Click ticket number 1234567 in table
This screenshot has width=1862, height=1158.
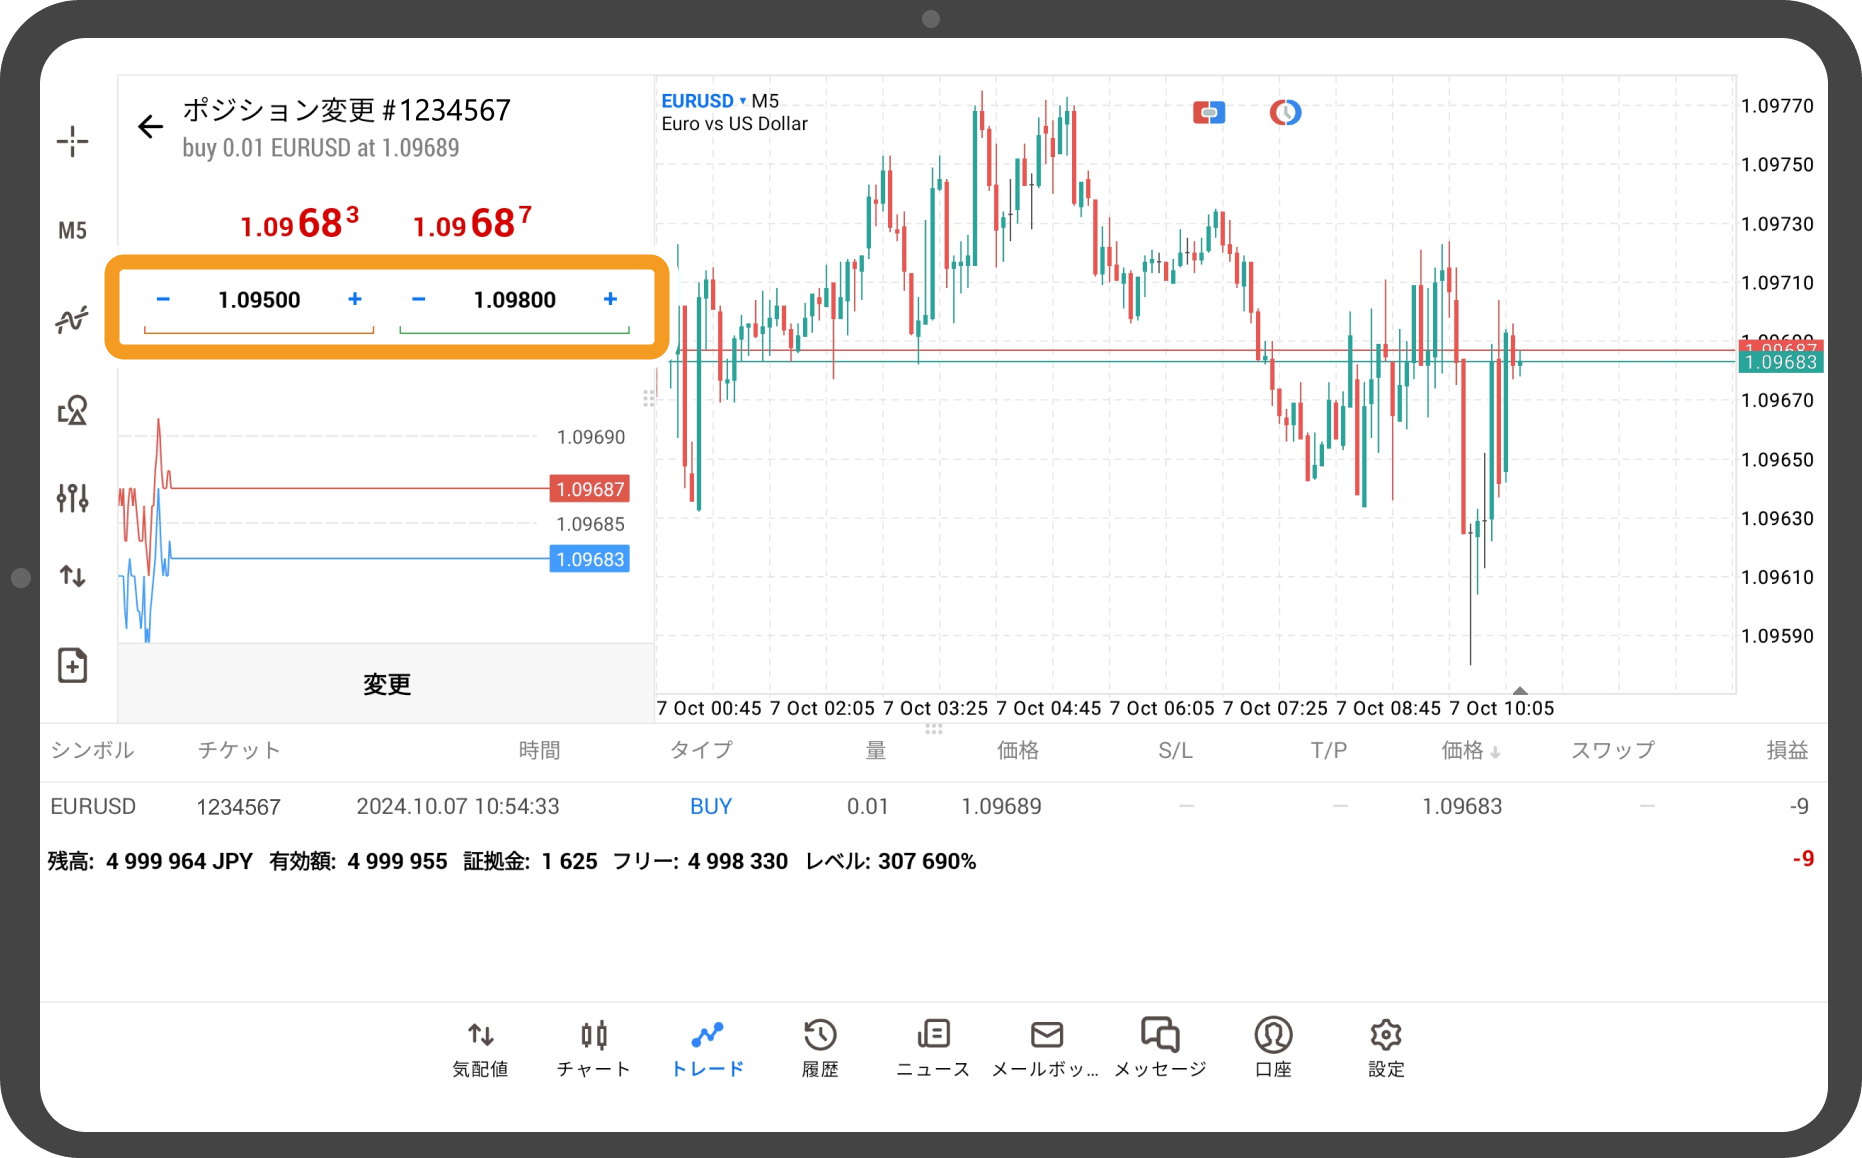[x=238, y=807]
